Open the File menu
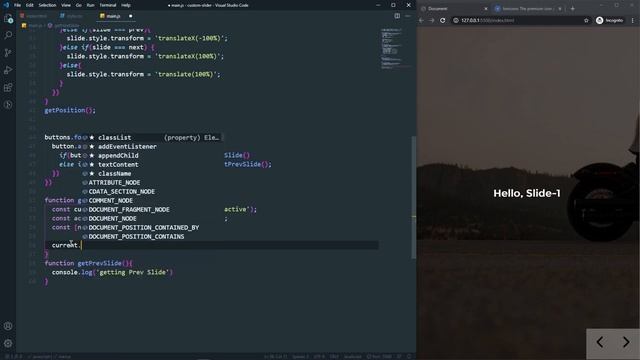 point(17,5)
